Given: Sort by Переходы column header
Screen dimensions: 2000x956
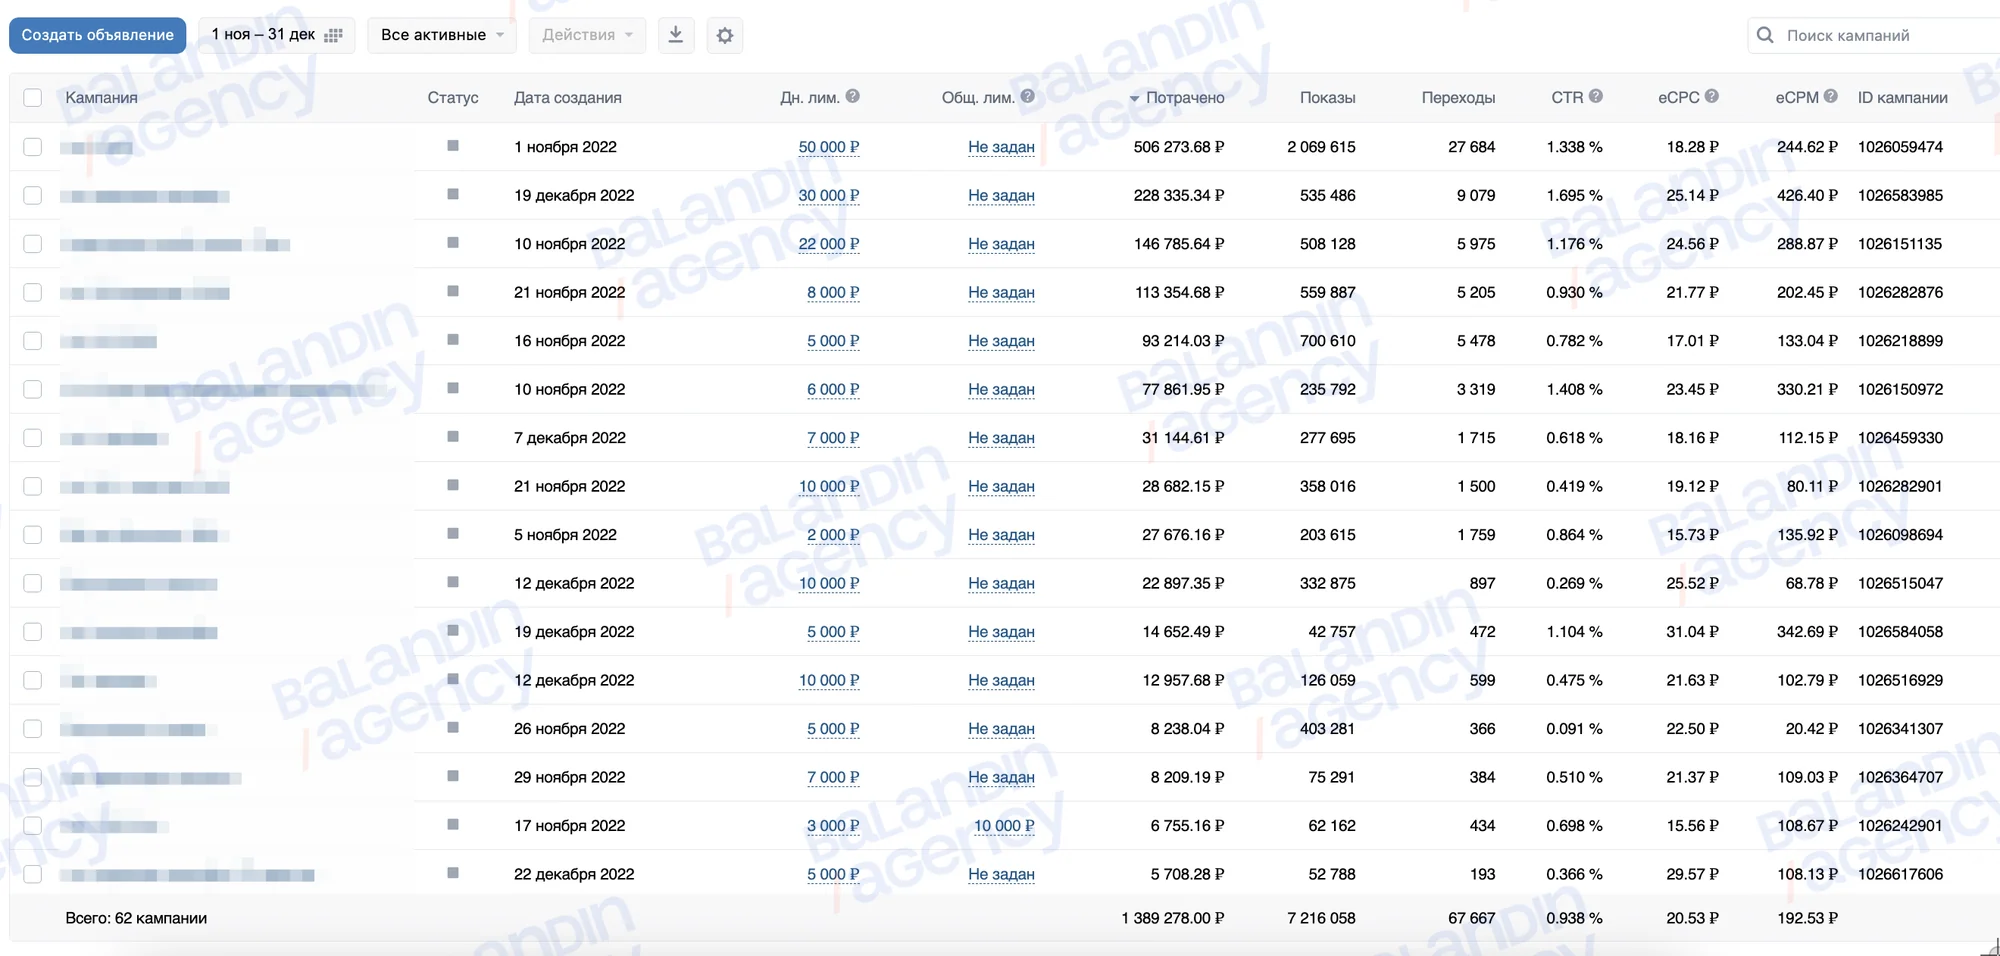Looking at the screenshot, I should click(1458, 98).
